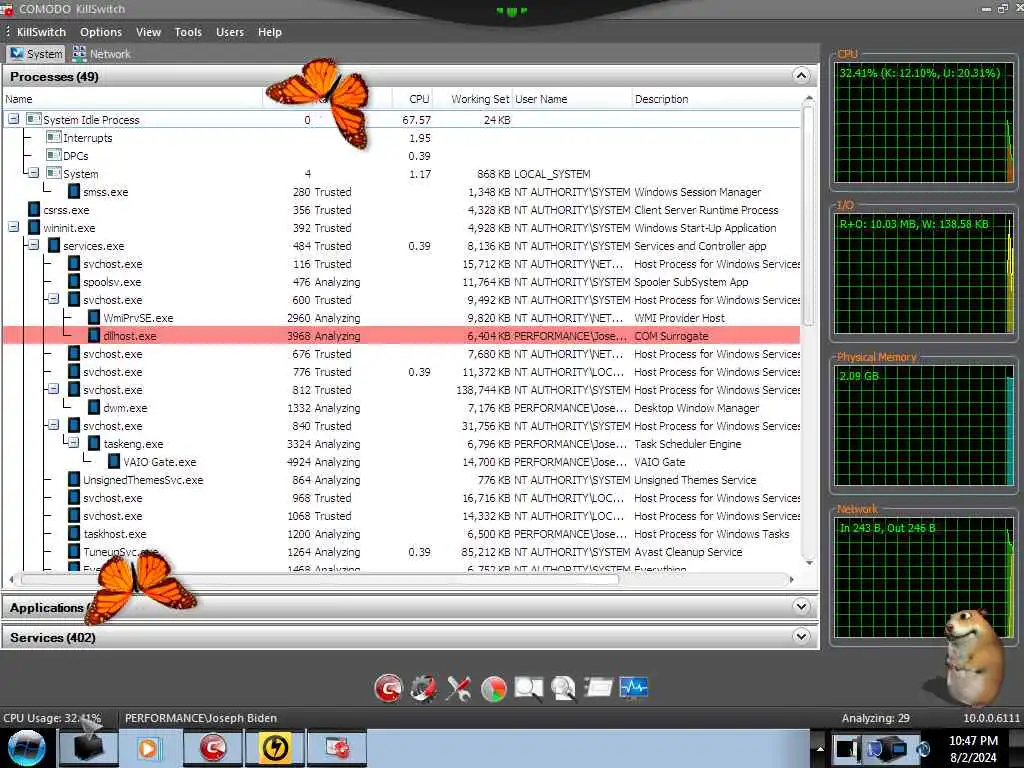Click the WmiPrvSE.exe process icon
The height and width of the screenshot is (768, 1024).
(94, 318)
